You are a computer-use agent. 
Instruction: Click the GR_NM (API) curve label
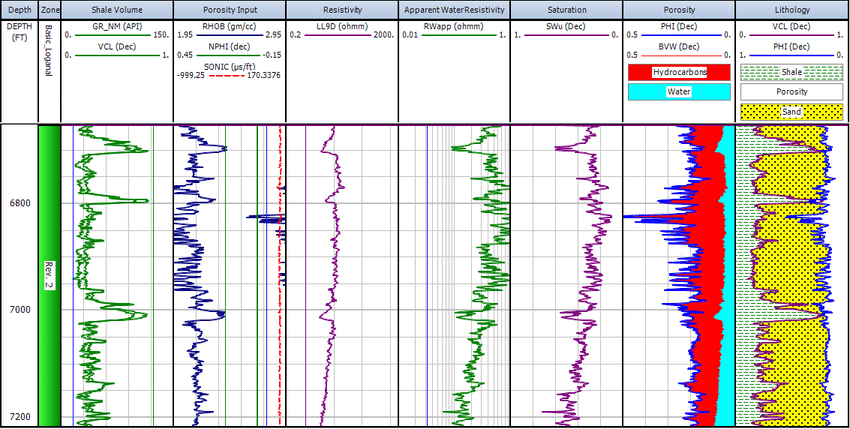pos(117,26)
